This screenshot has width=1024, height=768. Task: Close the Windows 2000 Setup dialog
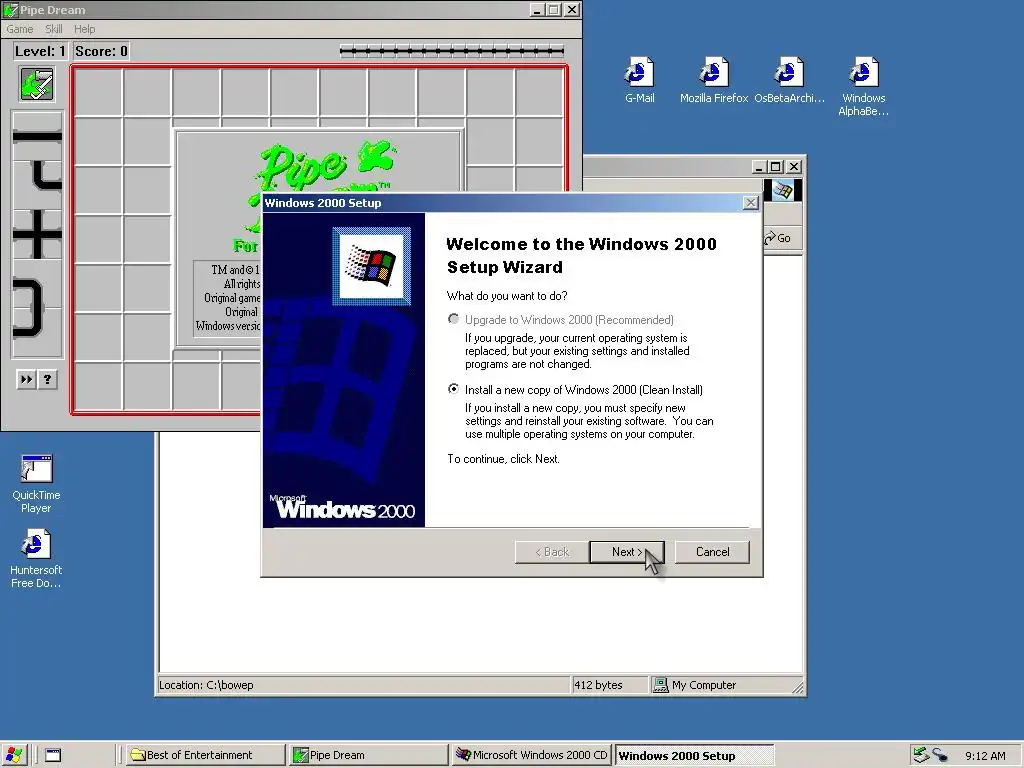750,203
